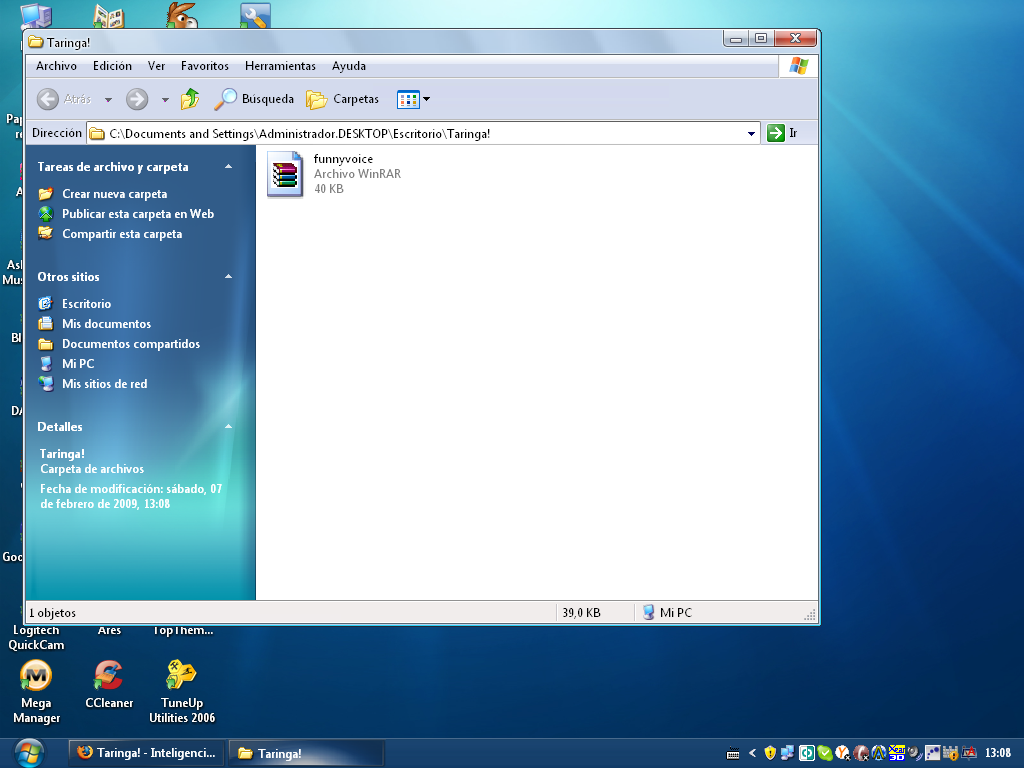This screenshot has width=1024, height=768.
Task: Click the blue Ares tray icon
Action: (x=879, y=753)
